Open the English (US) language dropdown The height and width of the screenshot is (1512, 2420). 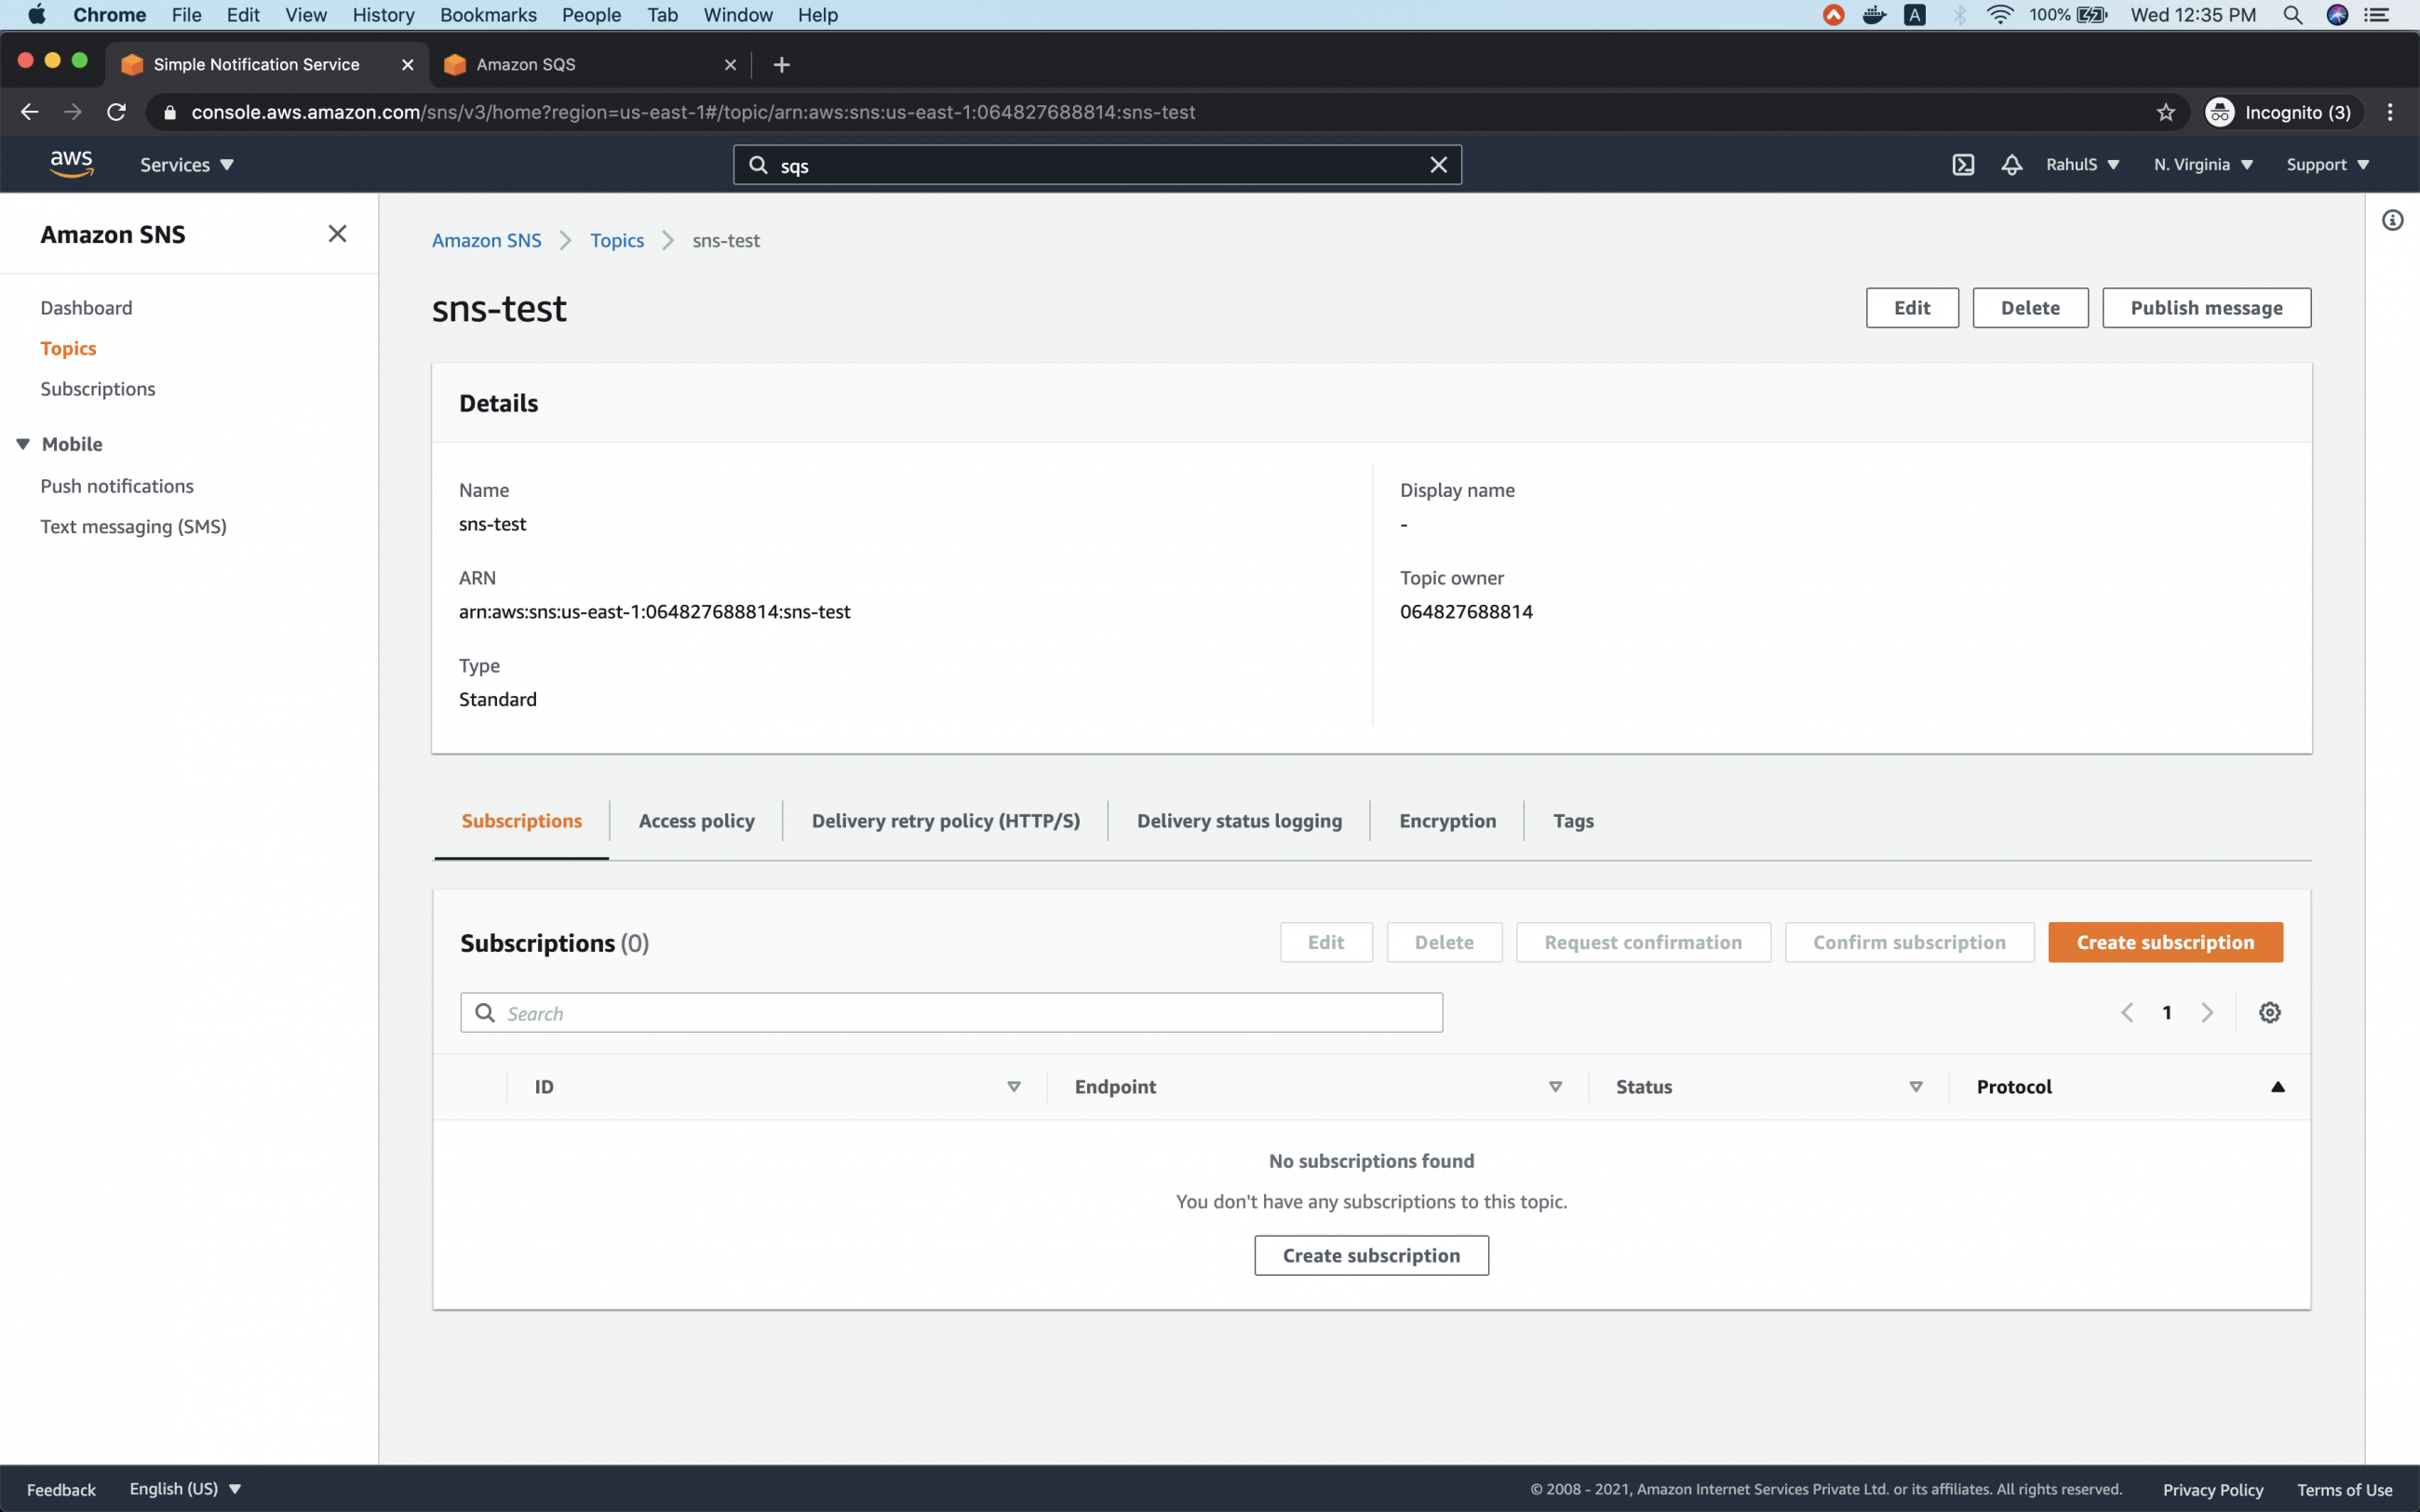coord(186,1488)
